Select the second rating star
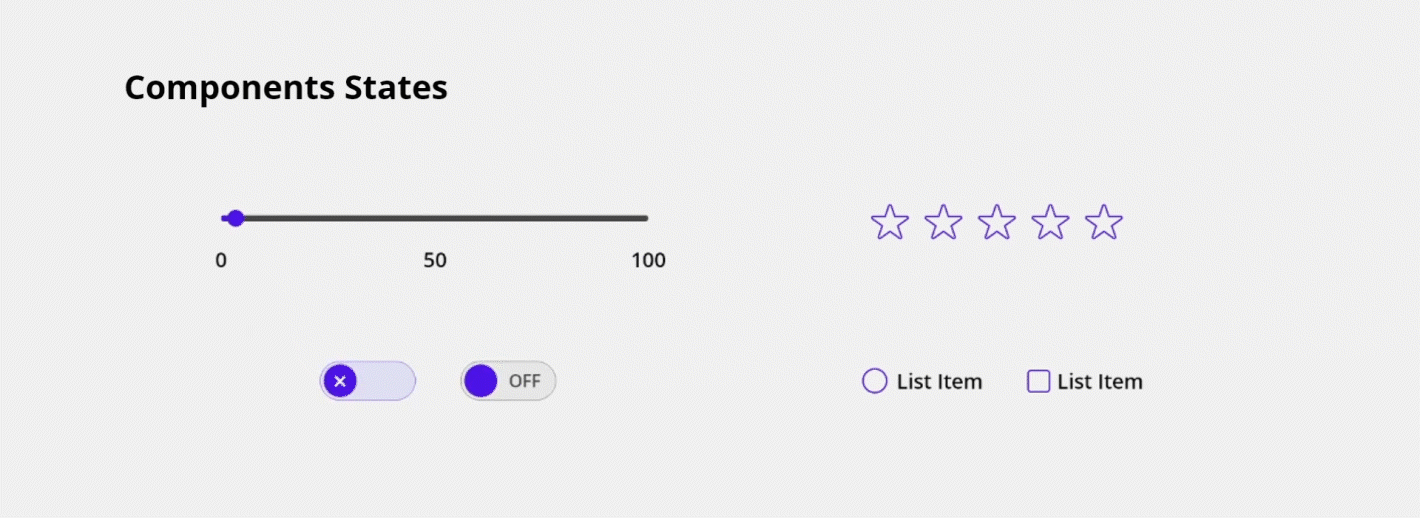Screen dimensions: 1420x518 click(943, 222)
